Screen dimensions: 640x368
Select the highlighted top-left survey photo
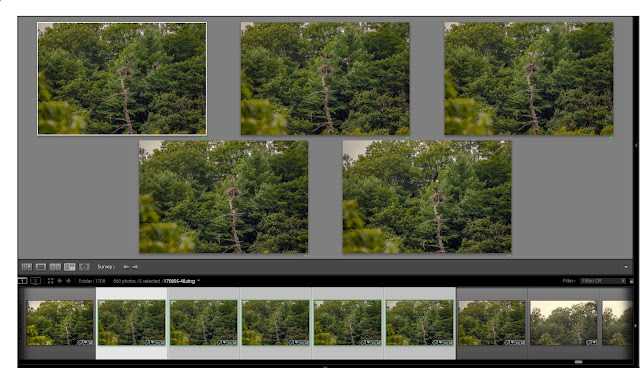[122, 78]
